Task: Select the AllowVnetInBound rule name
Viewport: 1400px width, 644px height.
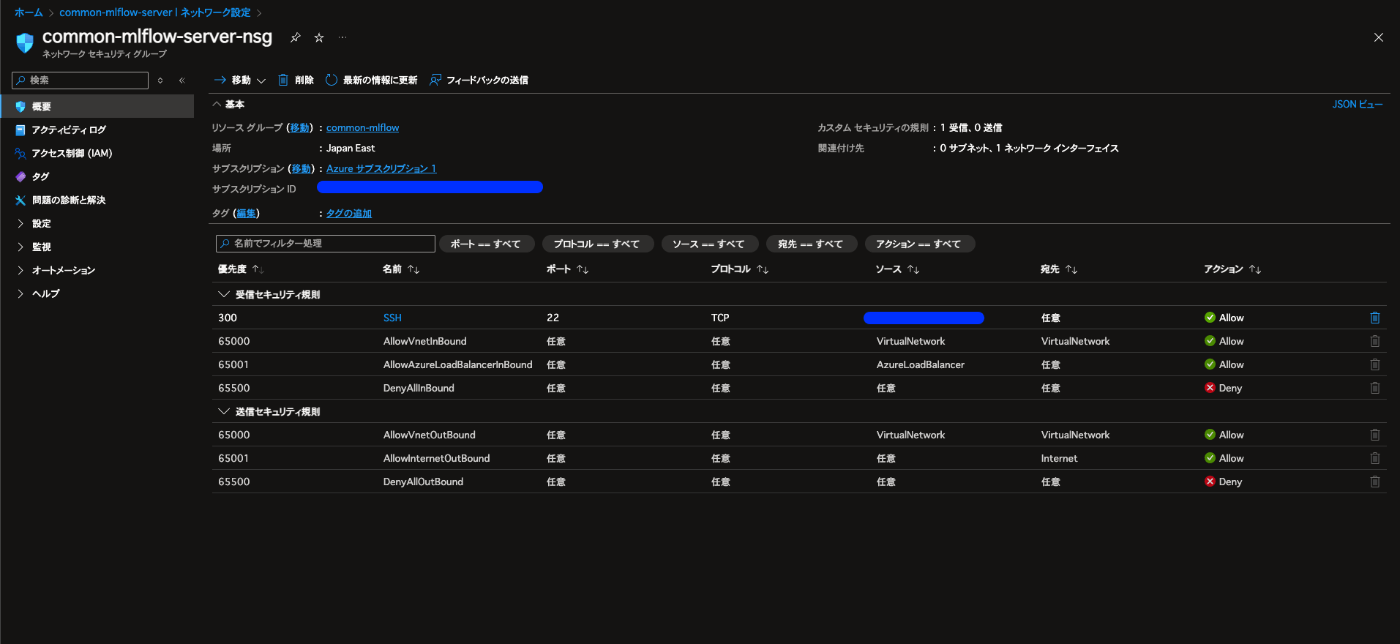Action: pyautogui.click(x=424, y=341)
